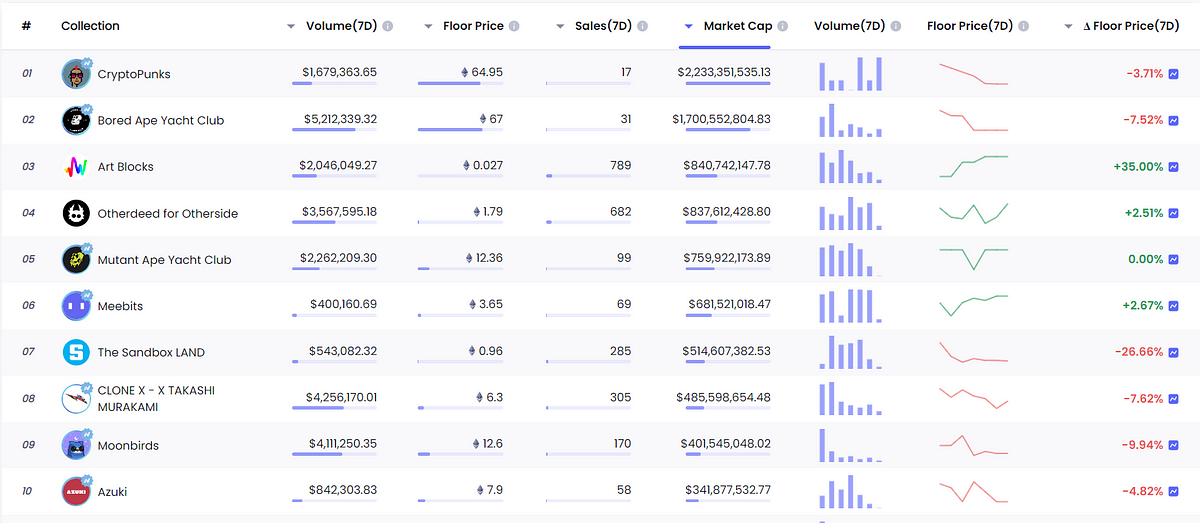
Task: Open chart icon beside Meebits +2.67%
Action: 1173,306
